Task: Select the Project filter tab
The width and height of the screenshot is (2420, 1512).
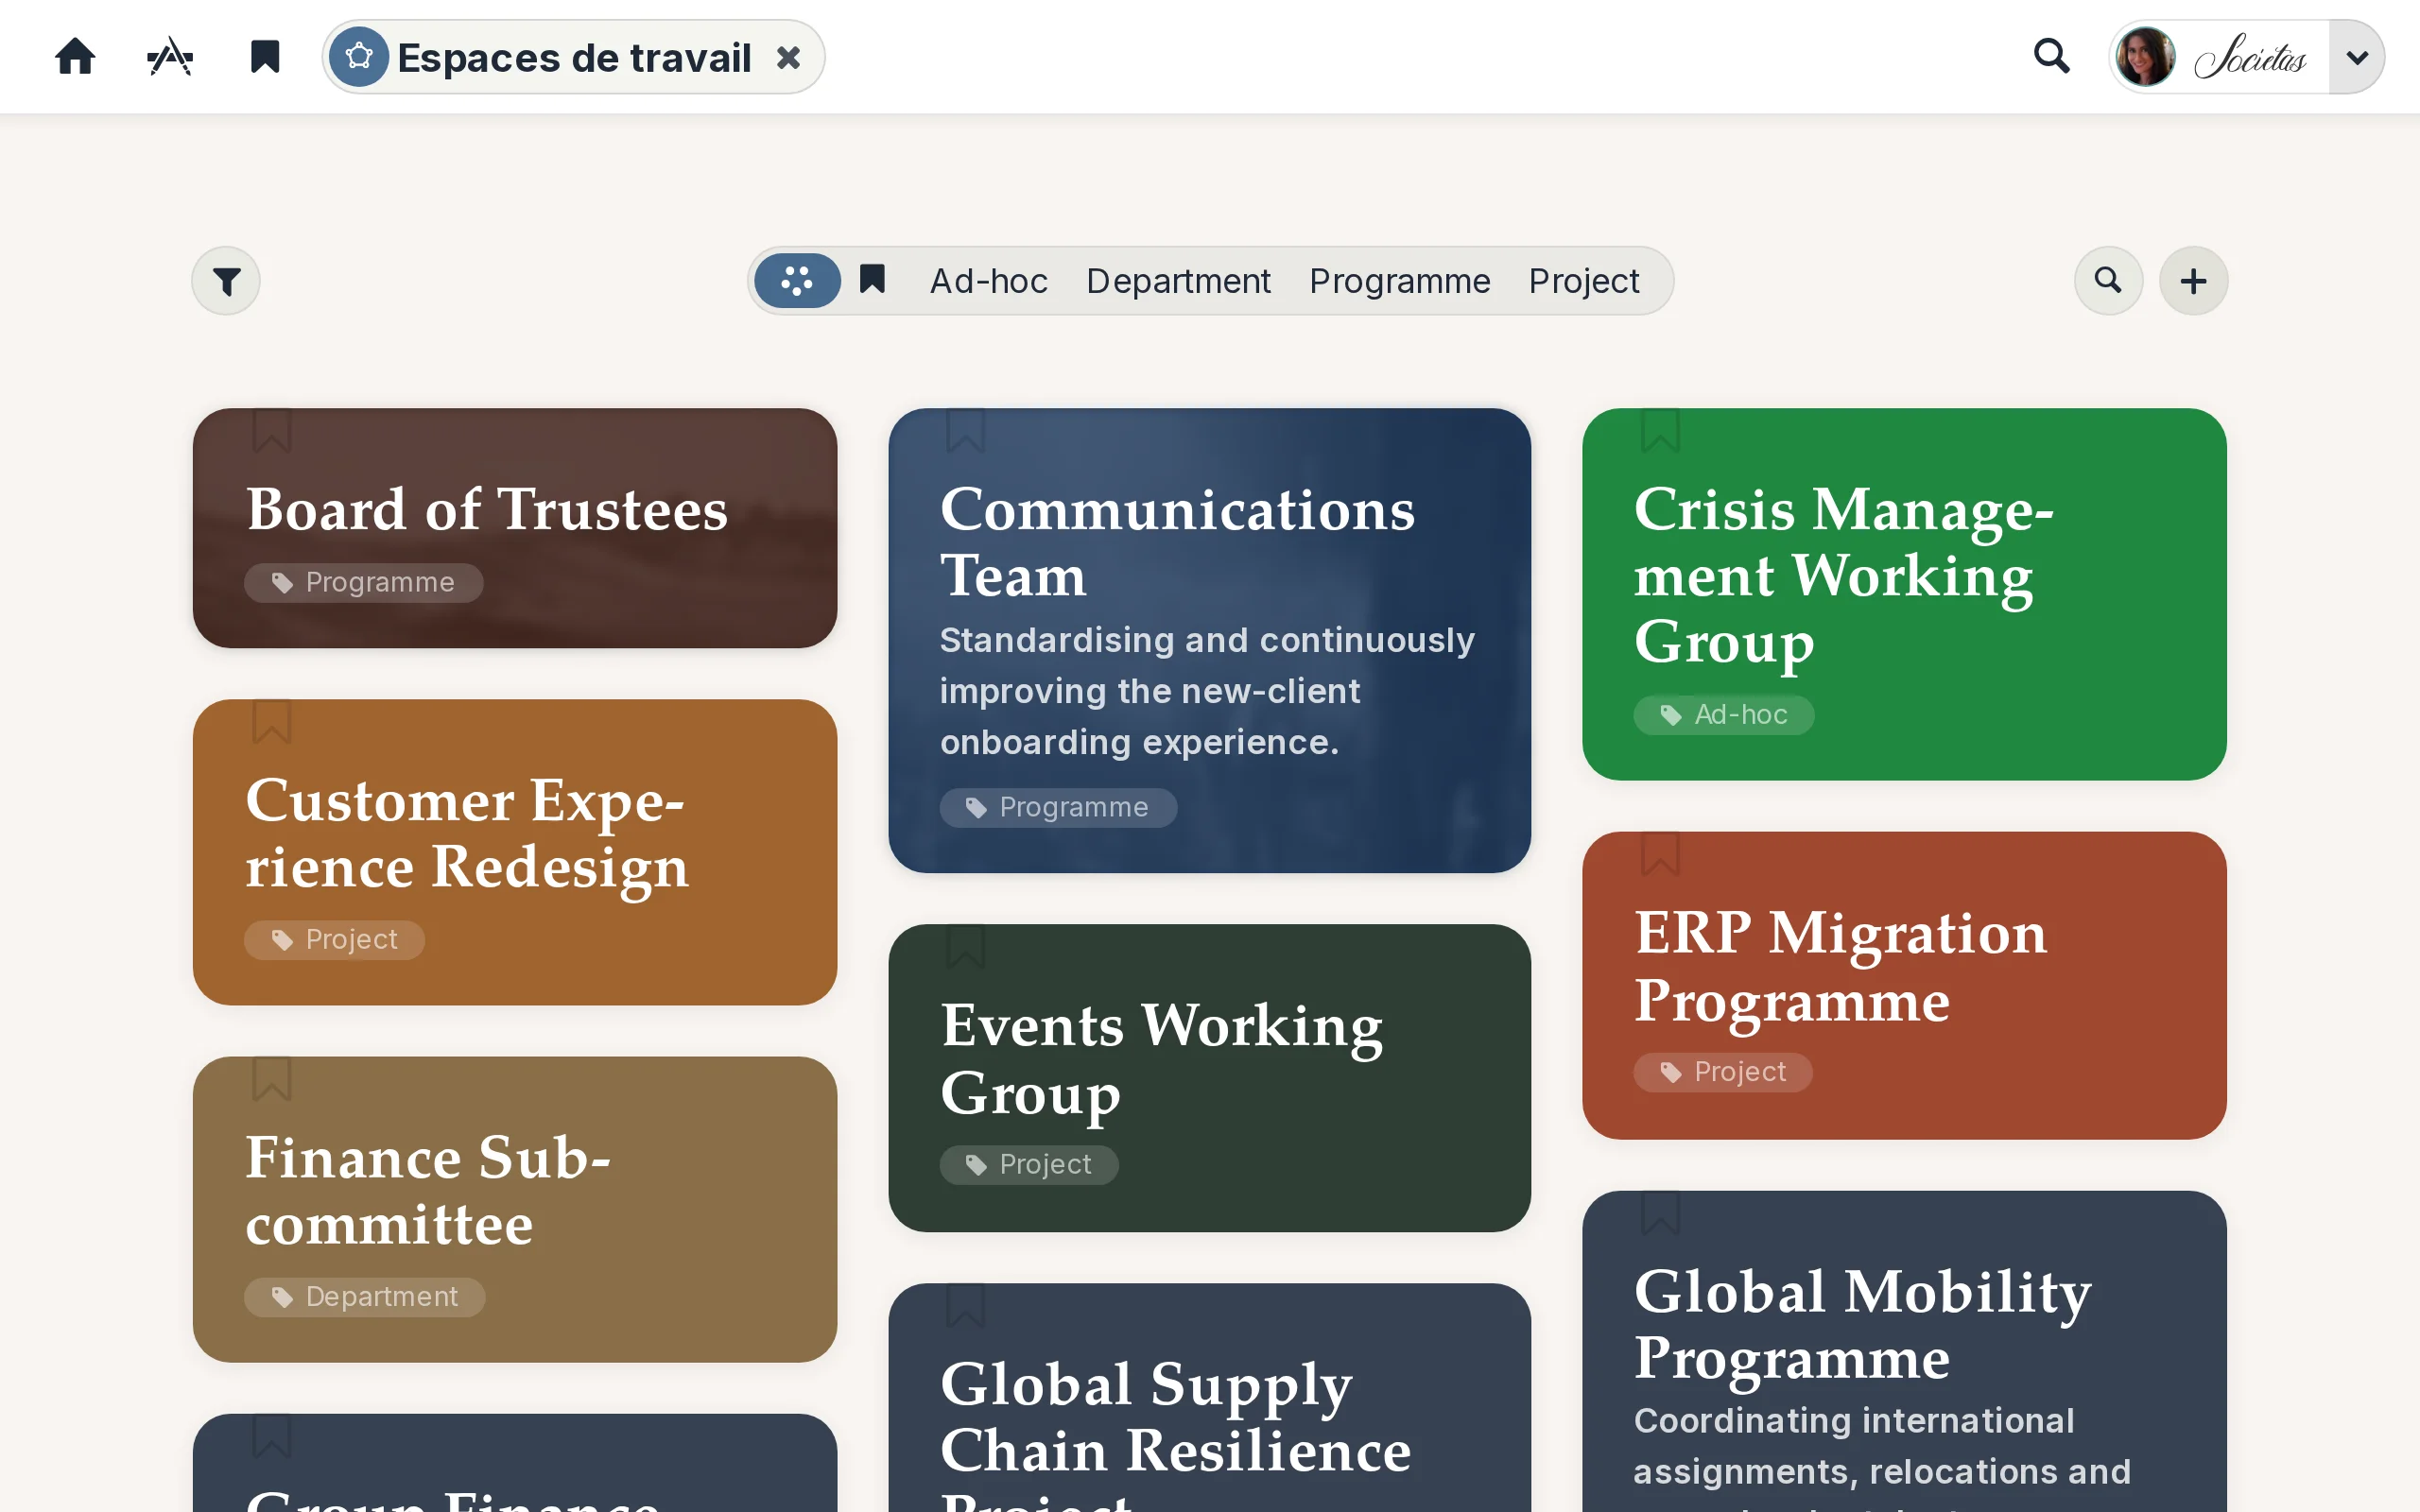Action: [1584, 281]
